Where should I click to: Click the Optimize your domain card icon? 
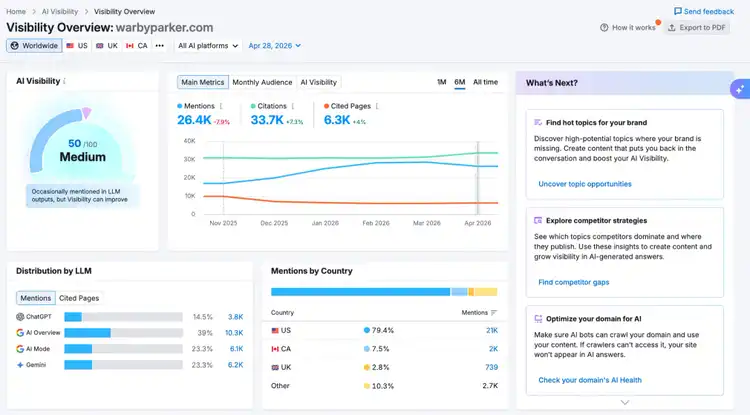pos(538,318)
